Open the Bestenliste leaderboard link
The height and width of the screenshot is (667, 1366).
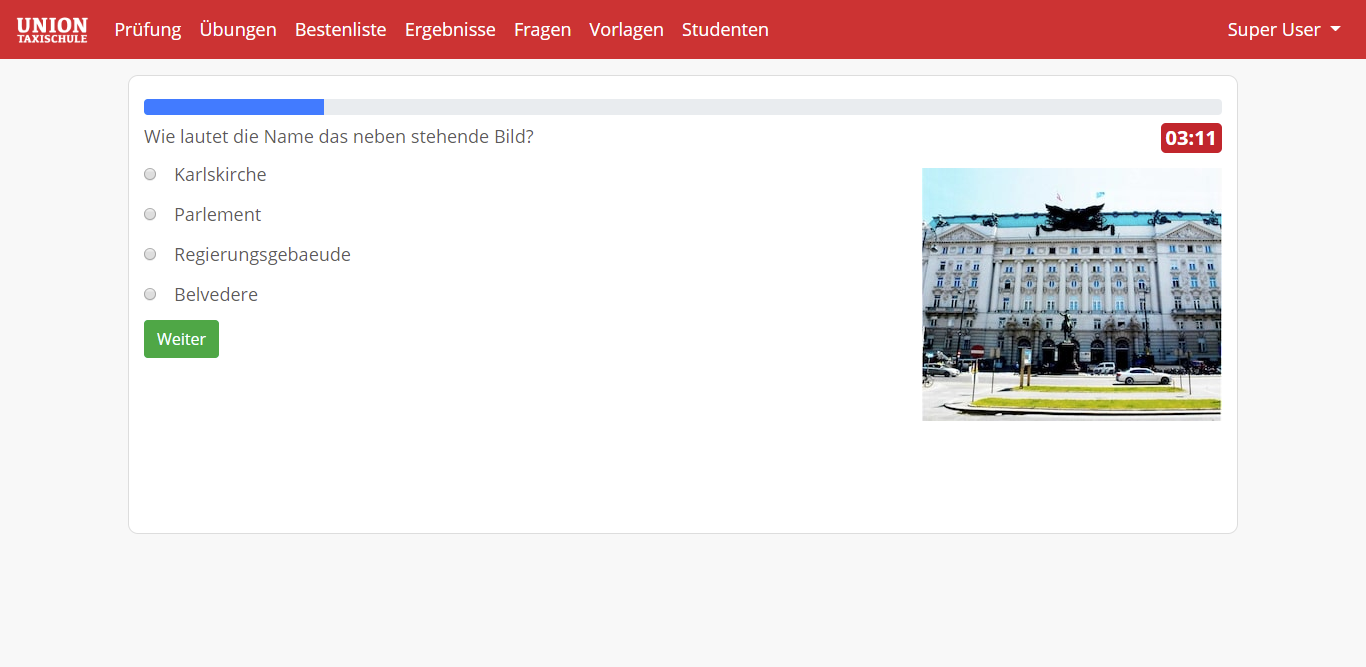(x=340, y=30)
